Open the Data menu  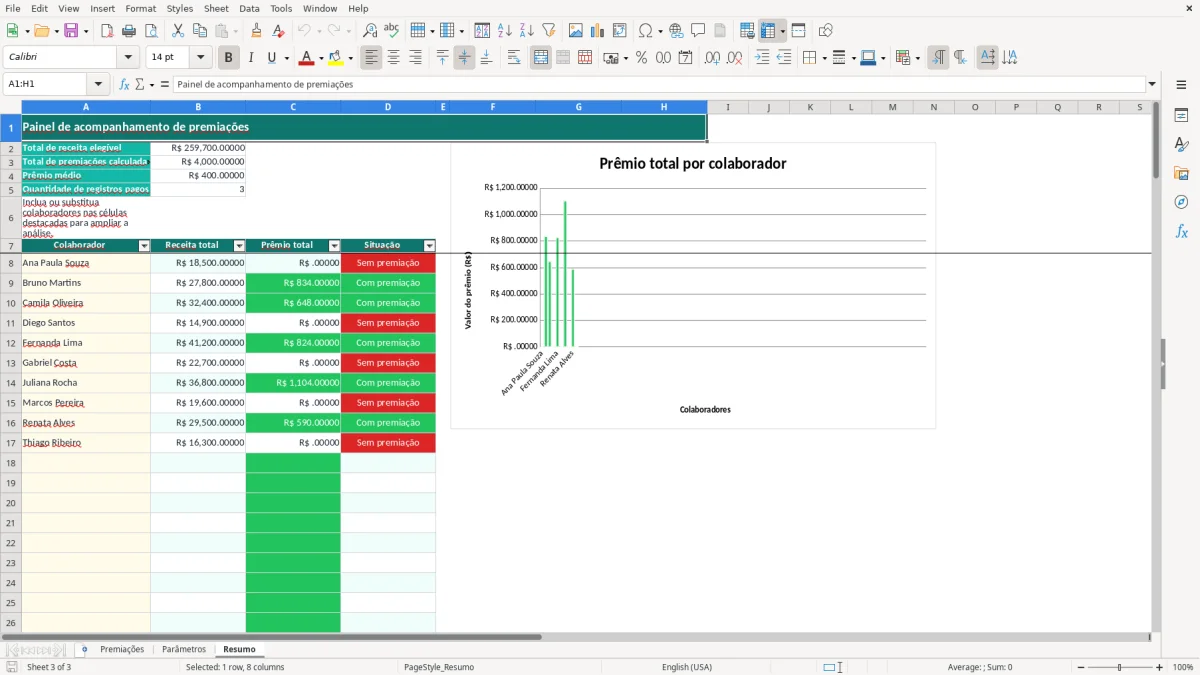[249, 8]
